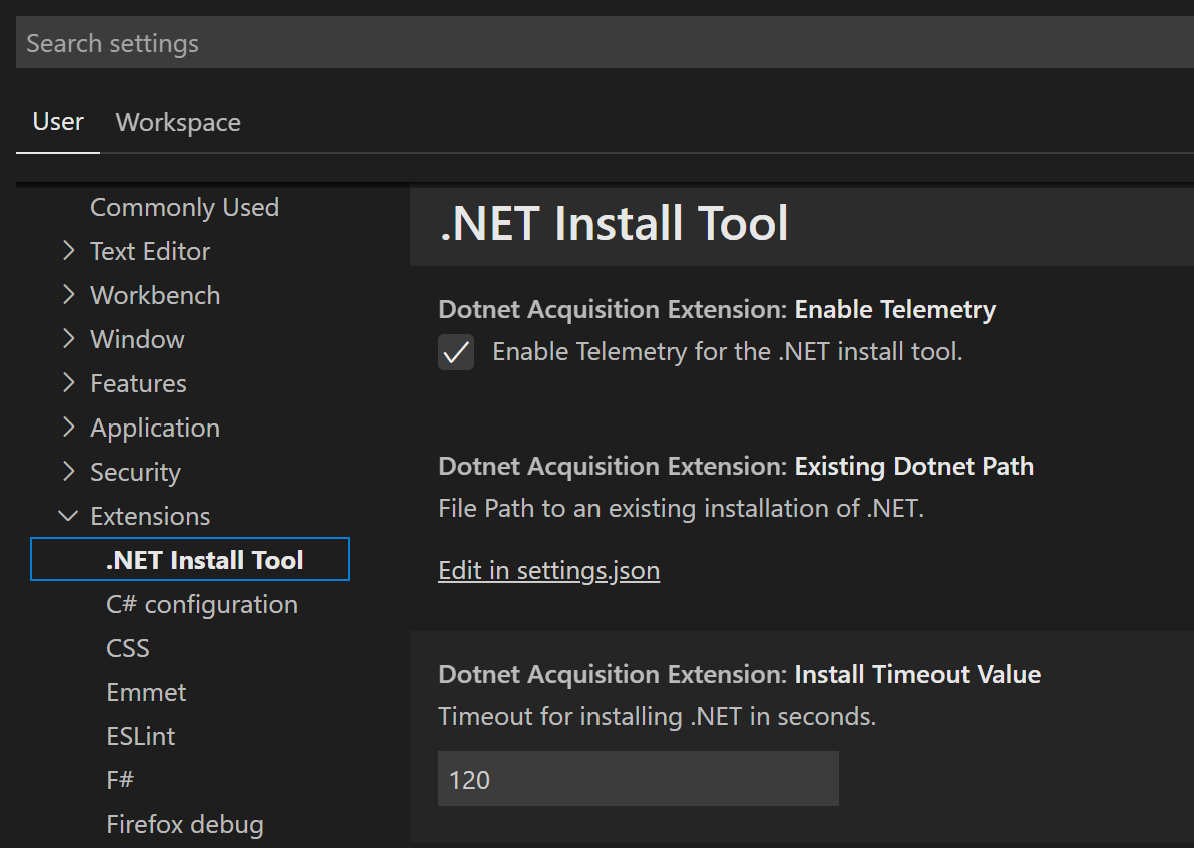Select CSS extension settings

[127, 648]
